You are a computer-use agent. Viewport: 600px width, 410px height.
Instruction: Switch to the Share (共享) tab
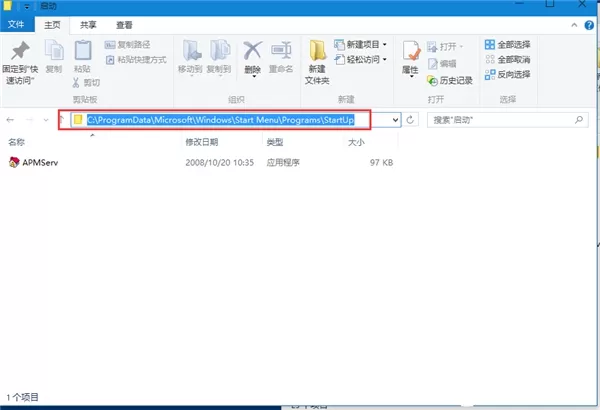[88, 25]
